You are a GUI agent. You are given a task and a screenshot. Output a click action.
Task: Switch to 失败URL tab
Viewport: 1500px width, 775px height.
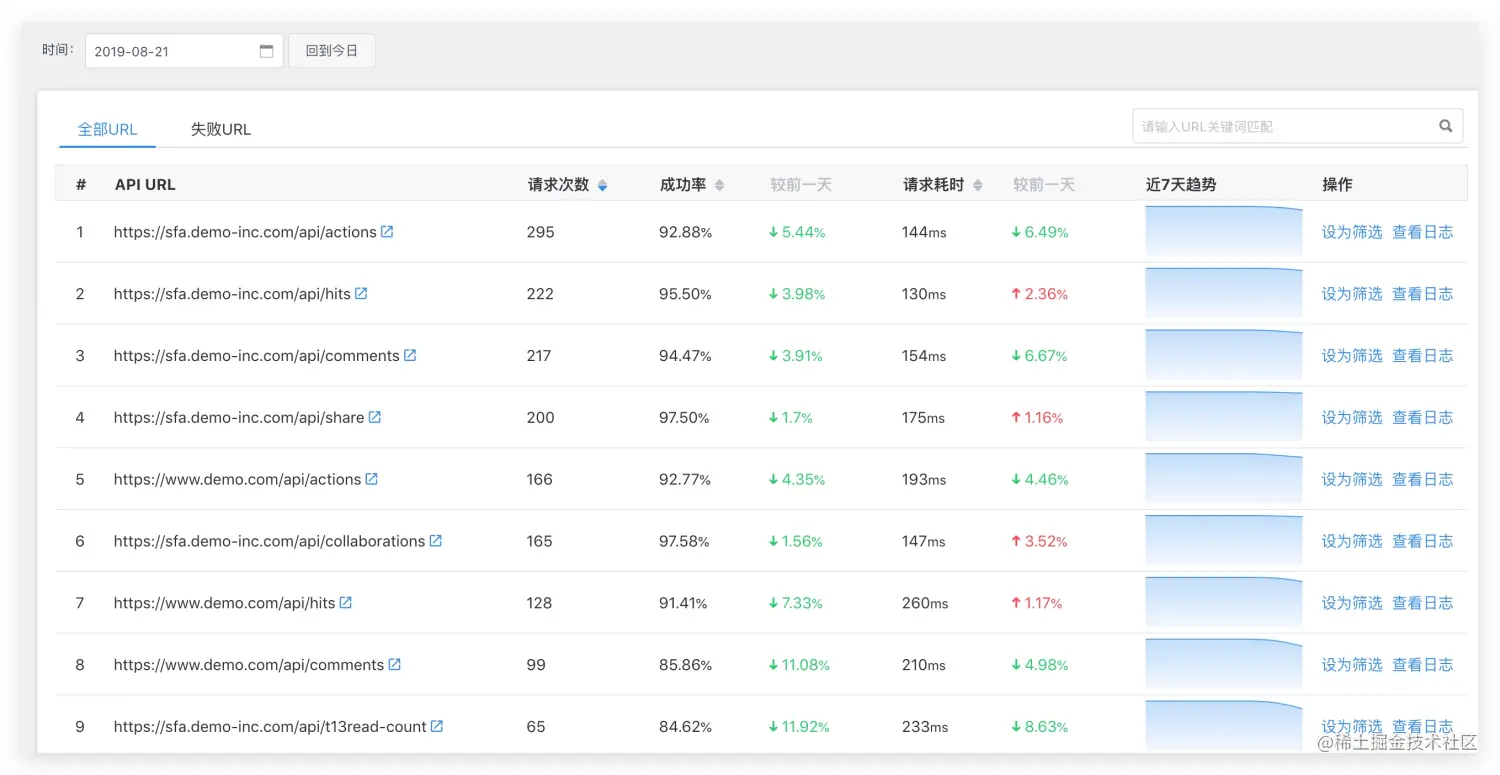pos(221,129)
